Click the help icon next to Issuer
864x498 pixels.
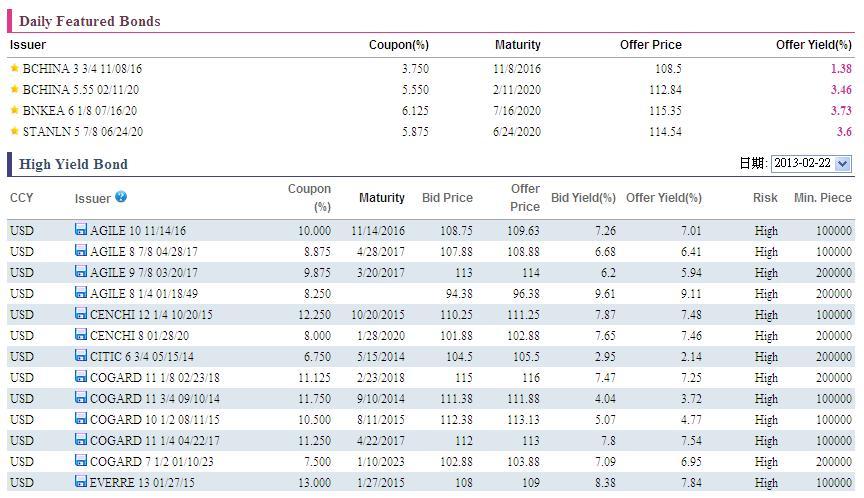click(121, 197)
